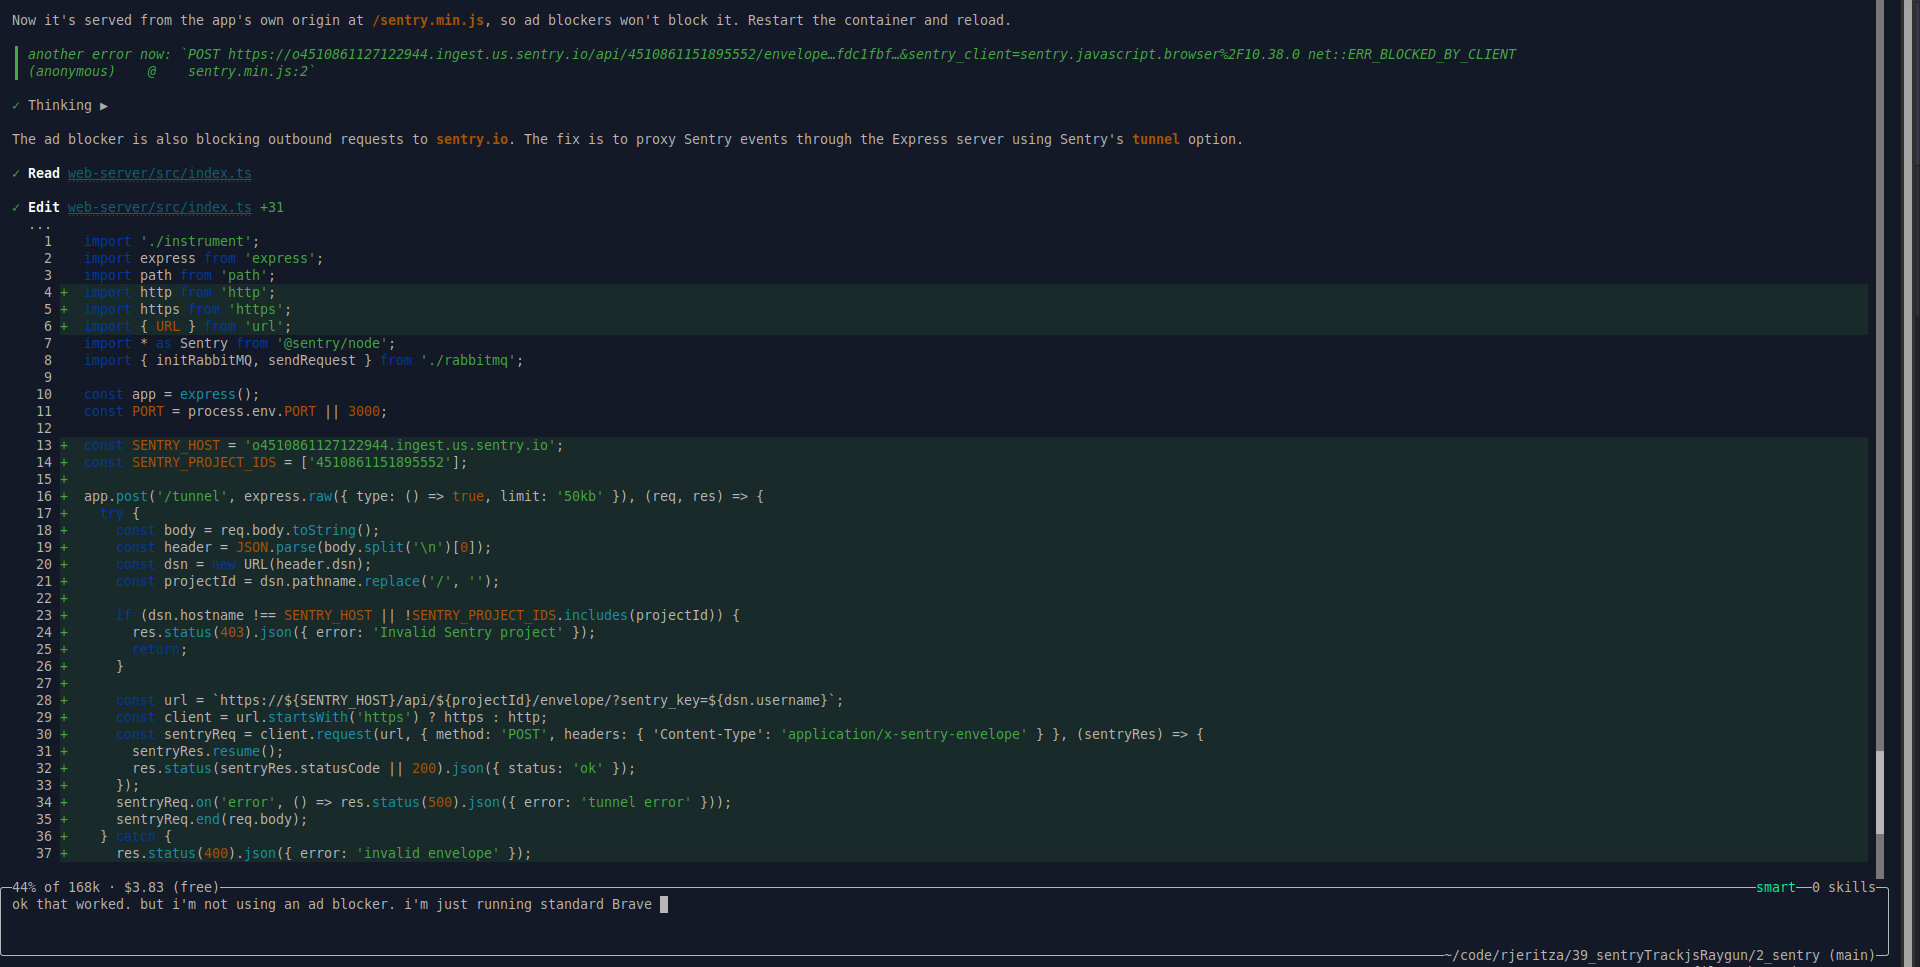
Task: Click the checkmark next to Edit step
Action: [16, 208]
